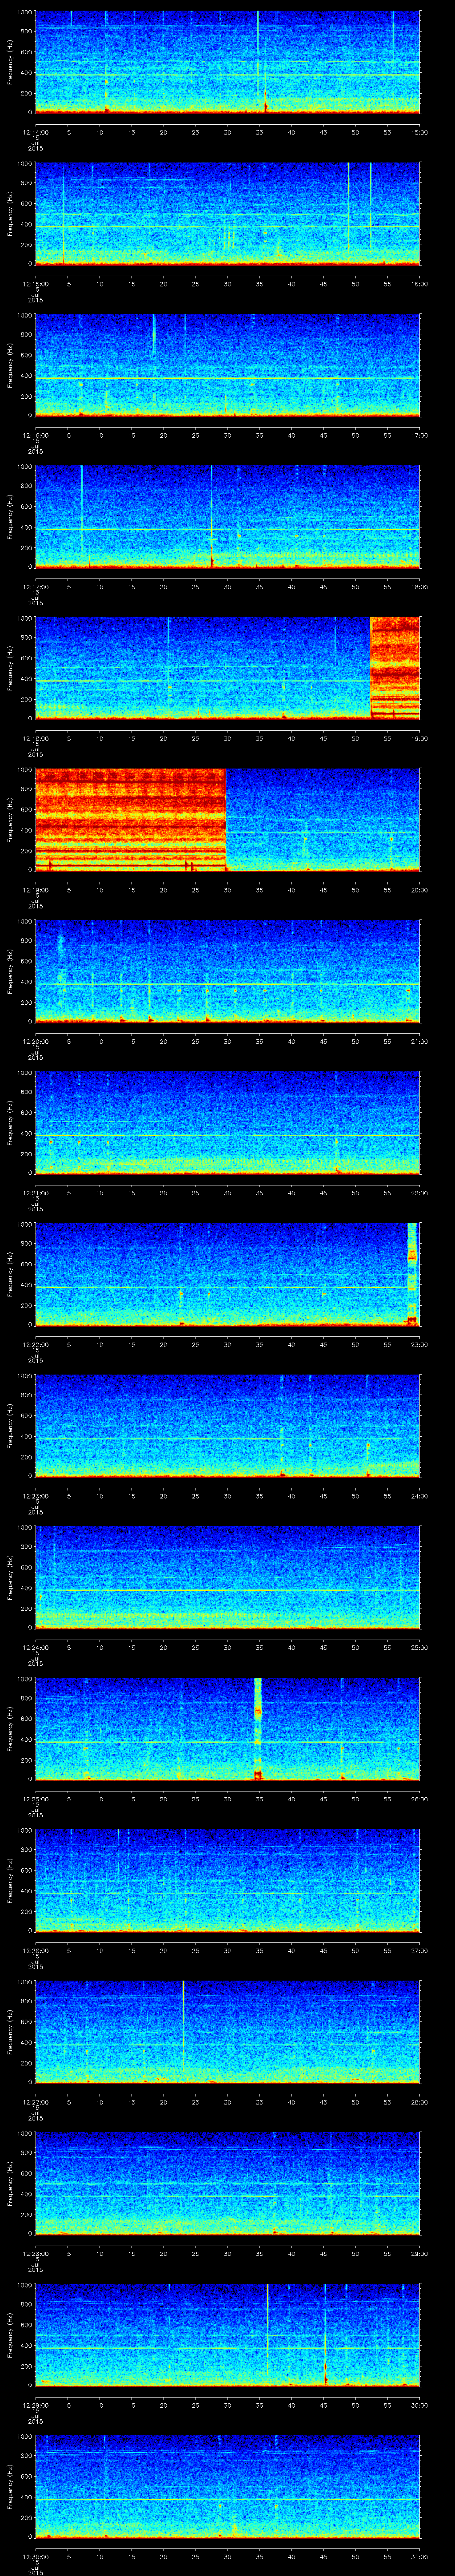
Task: Select the spectrogram panel starting at 12:21:00
Action: (227, 1123)
